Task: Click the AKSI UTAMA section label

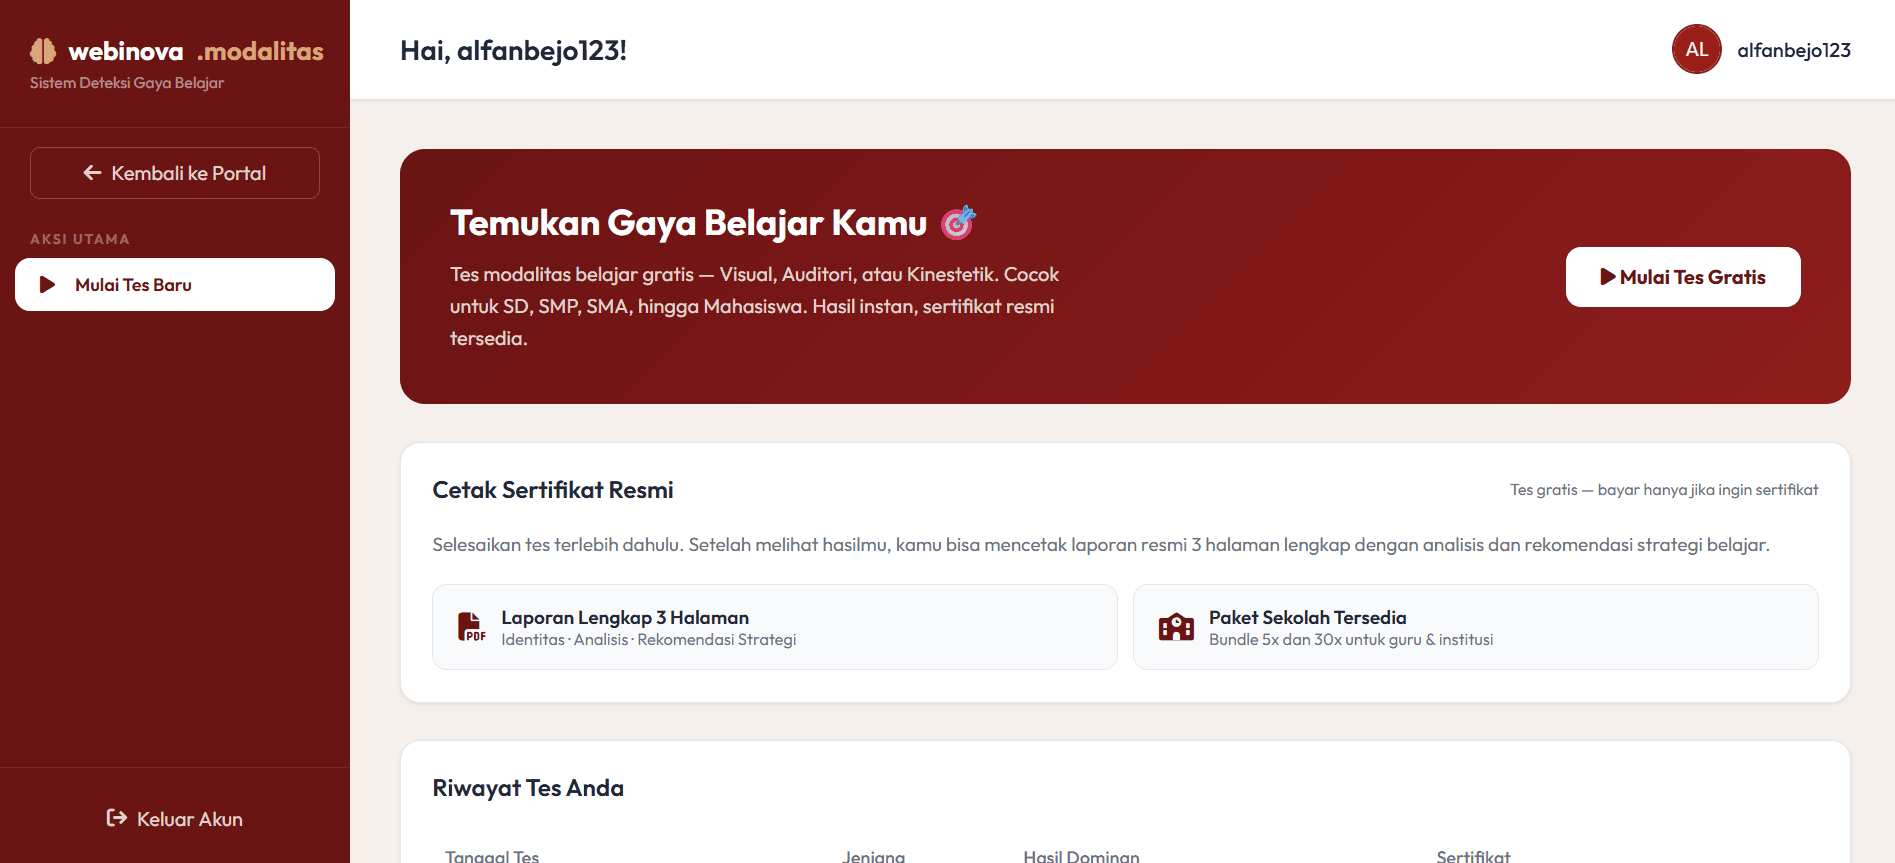Action: [80, 239]
